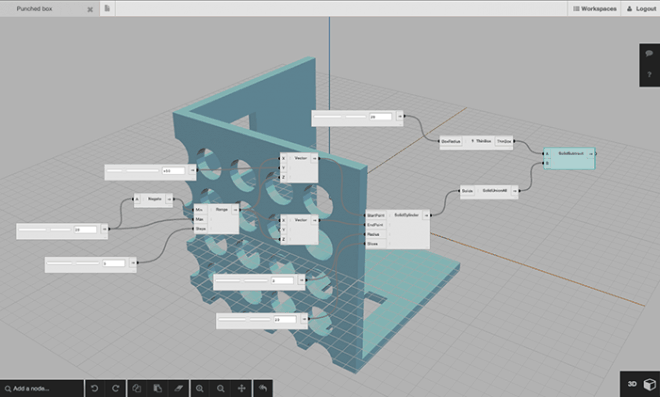Copy selected nodes using toolbar icon
The height and width of the screenshot is (397, 660).
[137, 388]
